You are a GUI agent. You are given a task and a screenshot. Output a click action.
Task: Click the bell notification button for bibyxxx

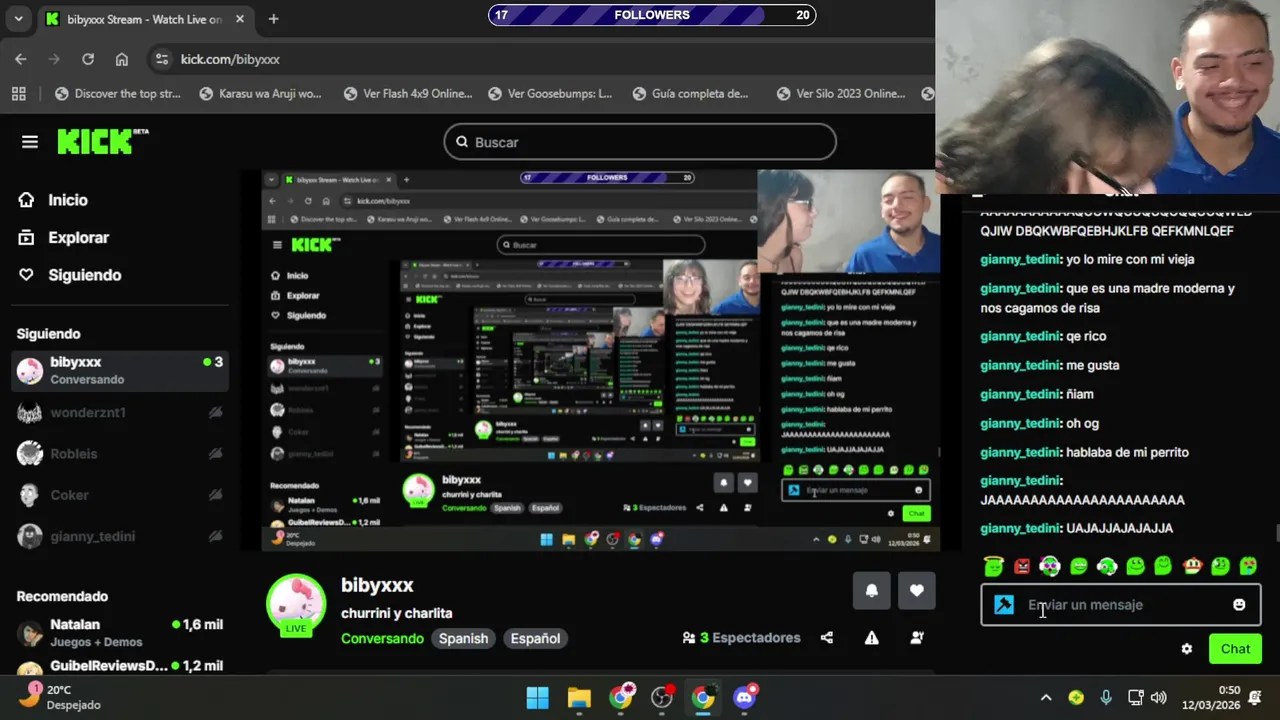[x=871, y=590]
